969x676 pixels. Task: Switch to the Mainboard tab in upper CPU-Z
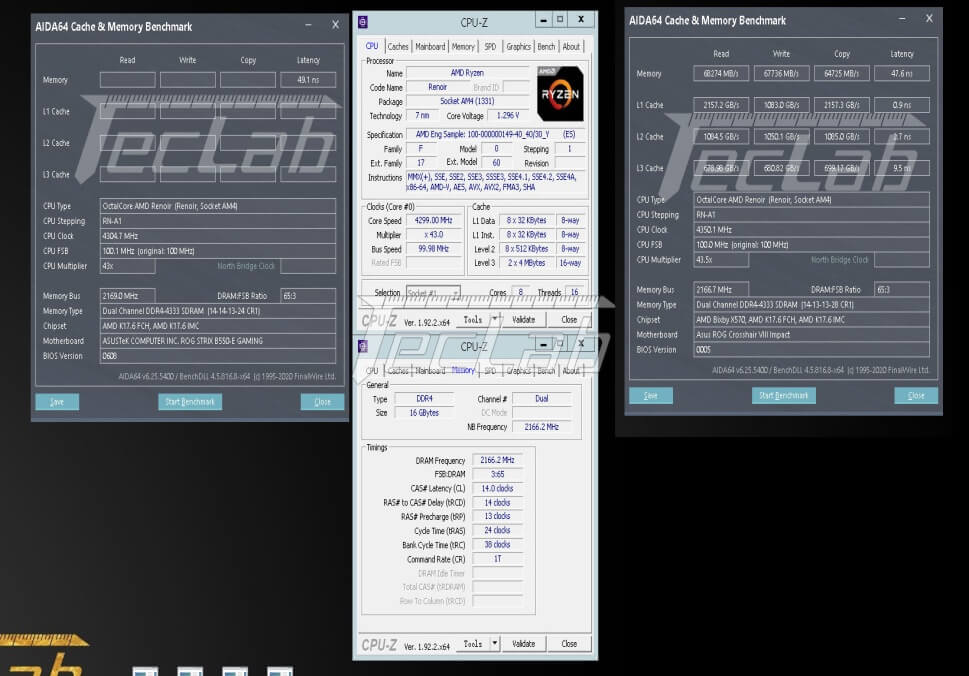pos(430,46)
